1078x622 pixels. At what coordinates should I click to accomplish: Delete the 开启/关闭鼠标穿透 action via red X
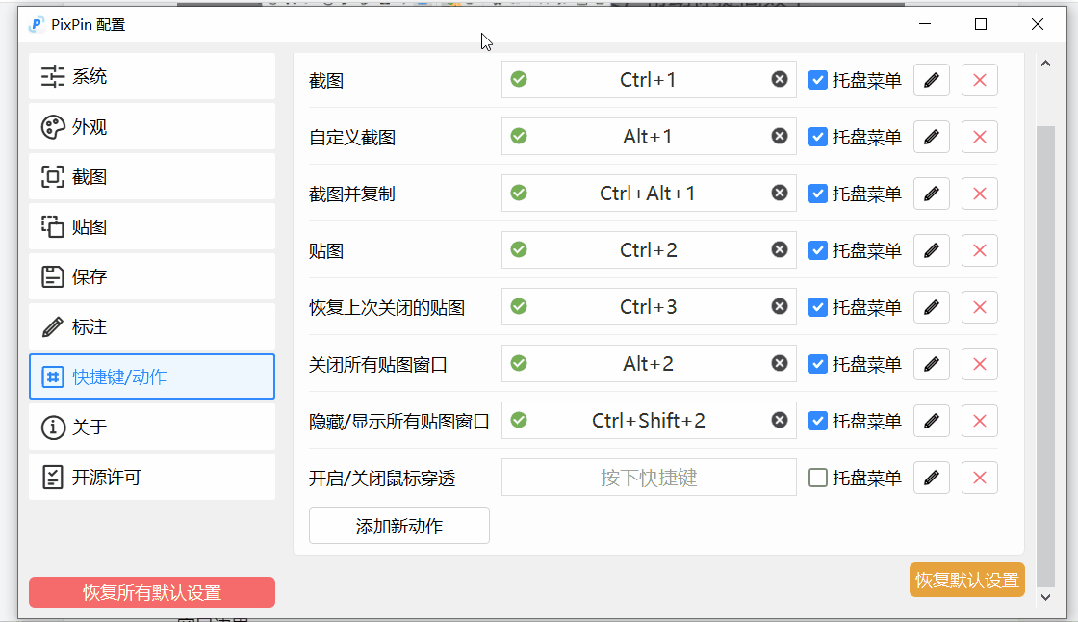click(979, 477)
